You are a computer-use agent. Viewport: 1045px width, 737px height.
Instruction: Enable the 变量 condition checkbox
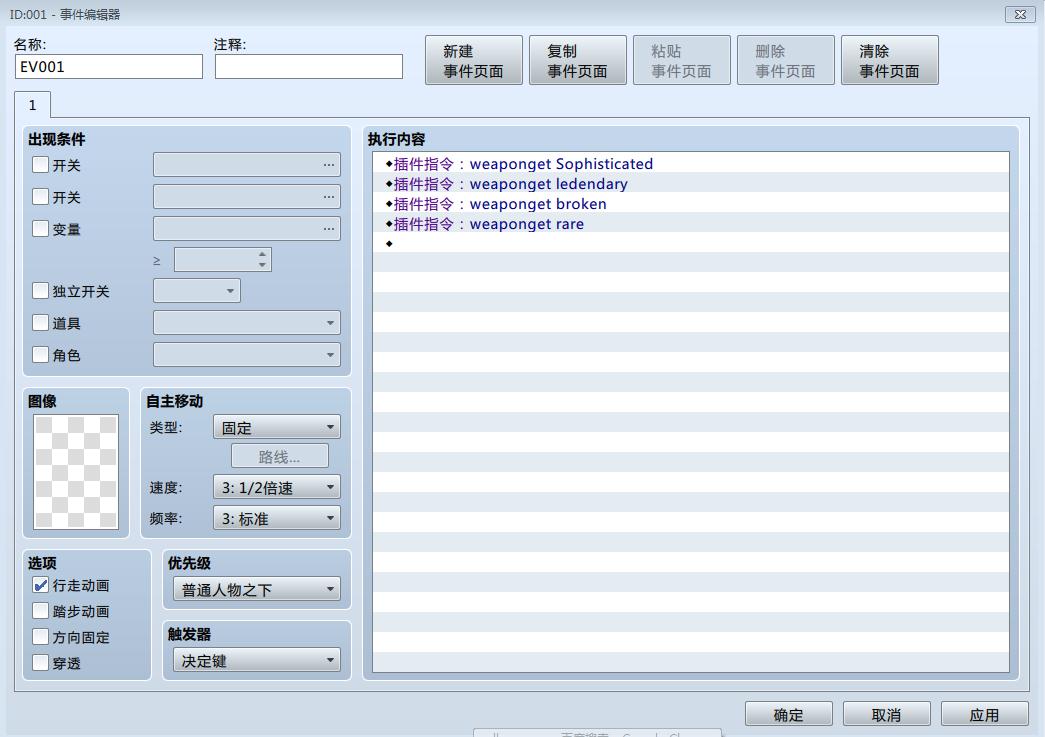click(41, 229)
